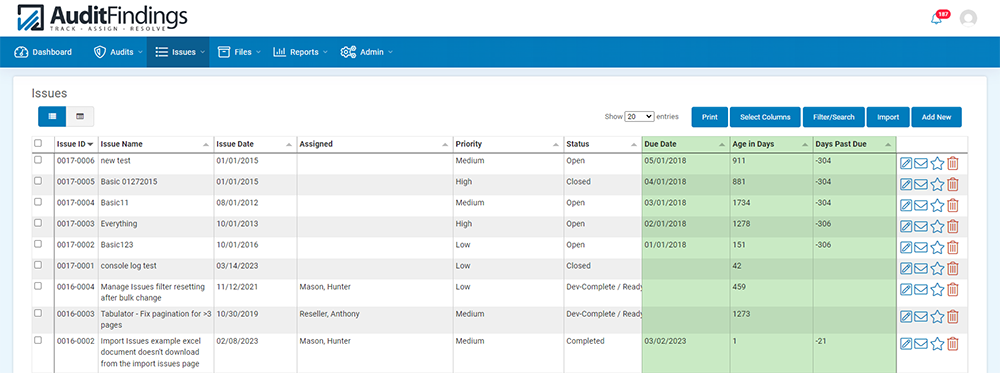Email the issue 0017-0003 Everything
This screenshot has height=373, width=1000.
point(921,226)
